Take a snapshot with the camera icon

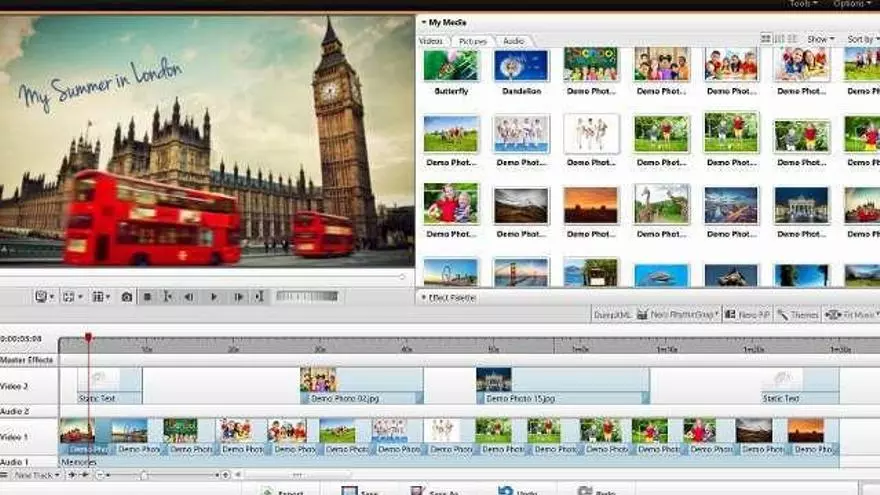pos(127,297)
